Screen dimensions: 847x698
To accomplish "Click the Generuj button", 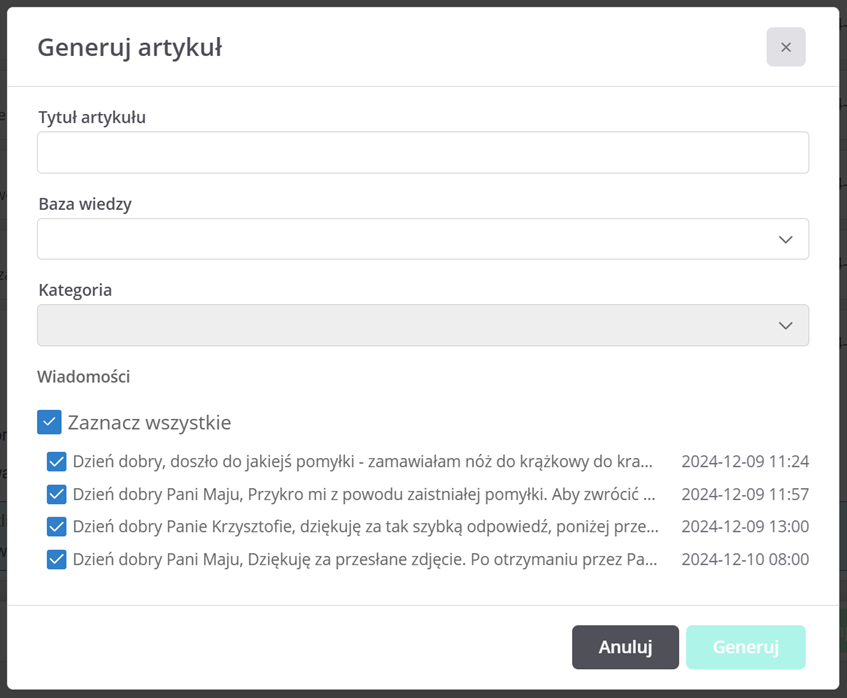I will [x=745, y=647].
